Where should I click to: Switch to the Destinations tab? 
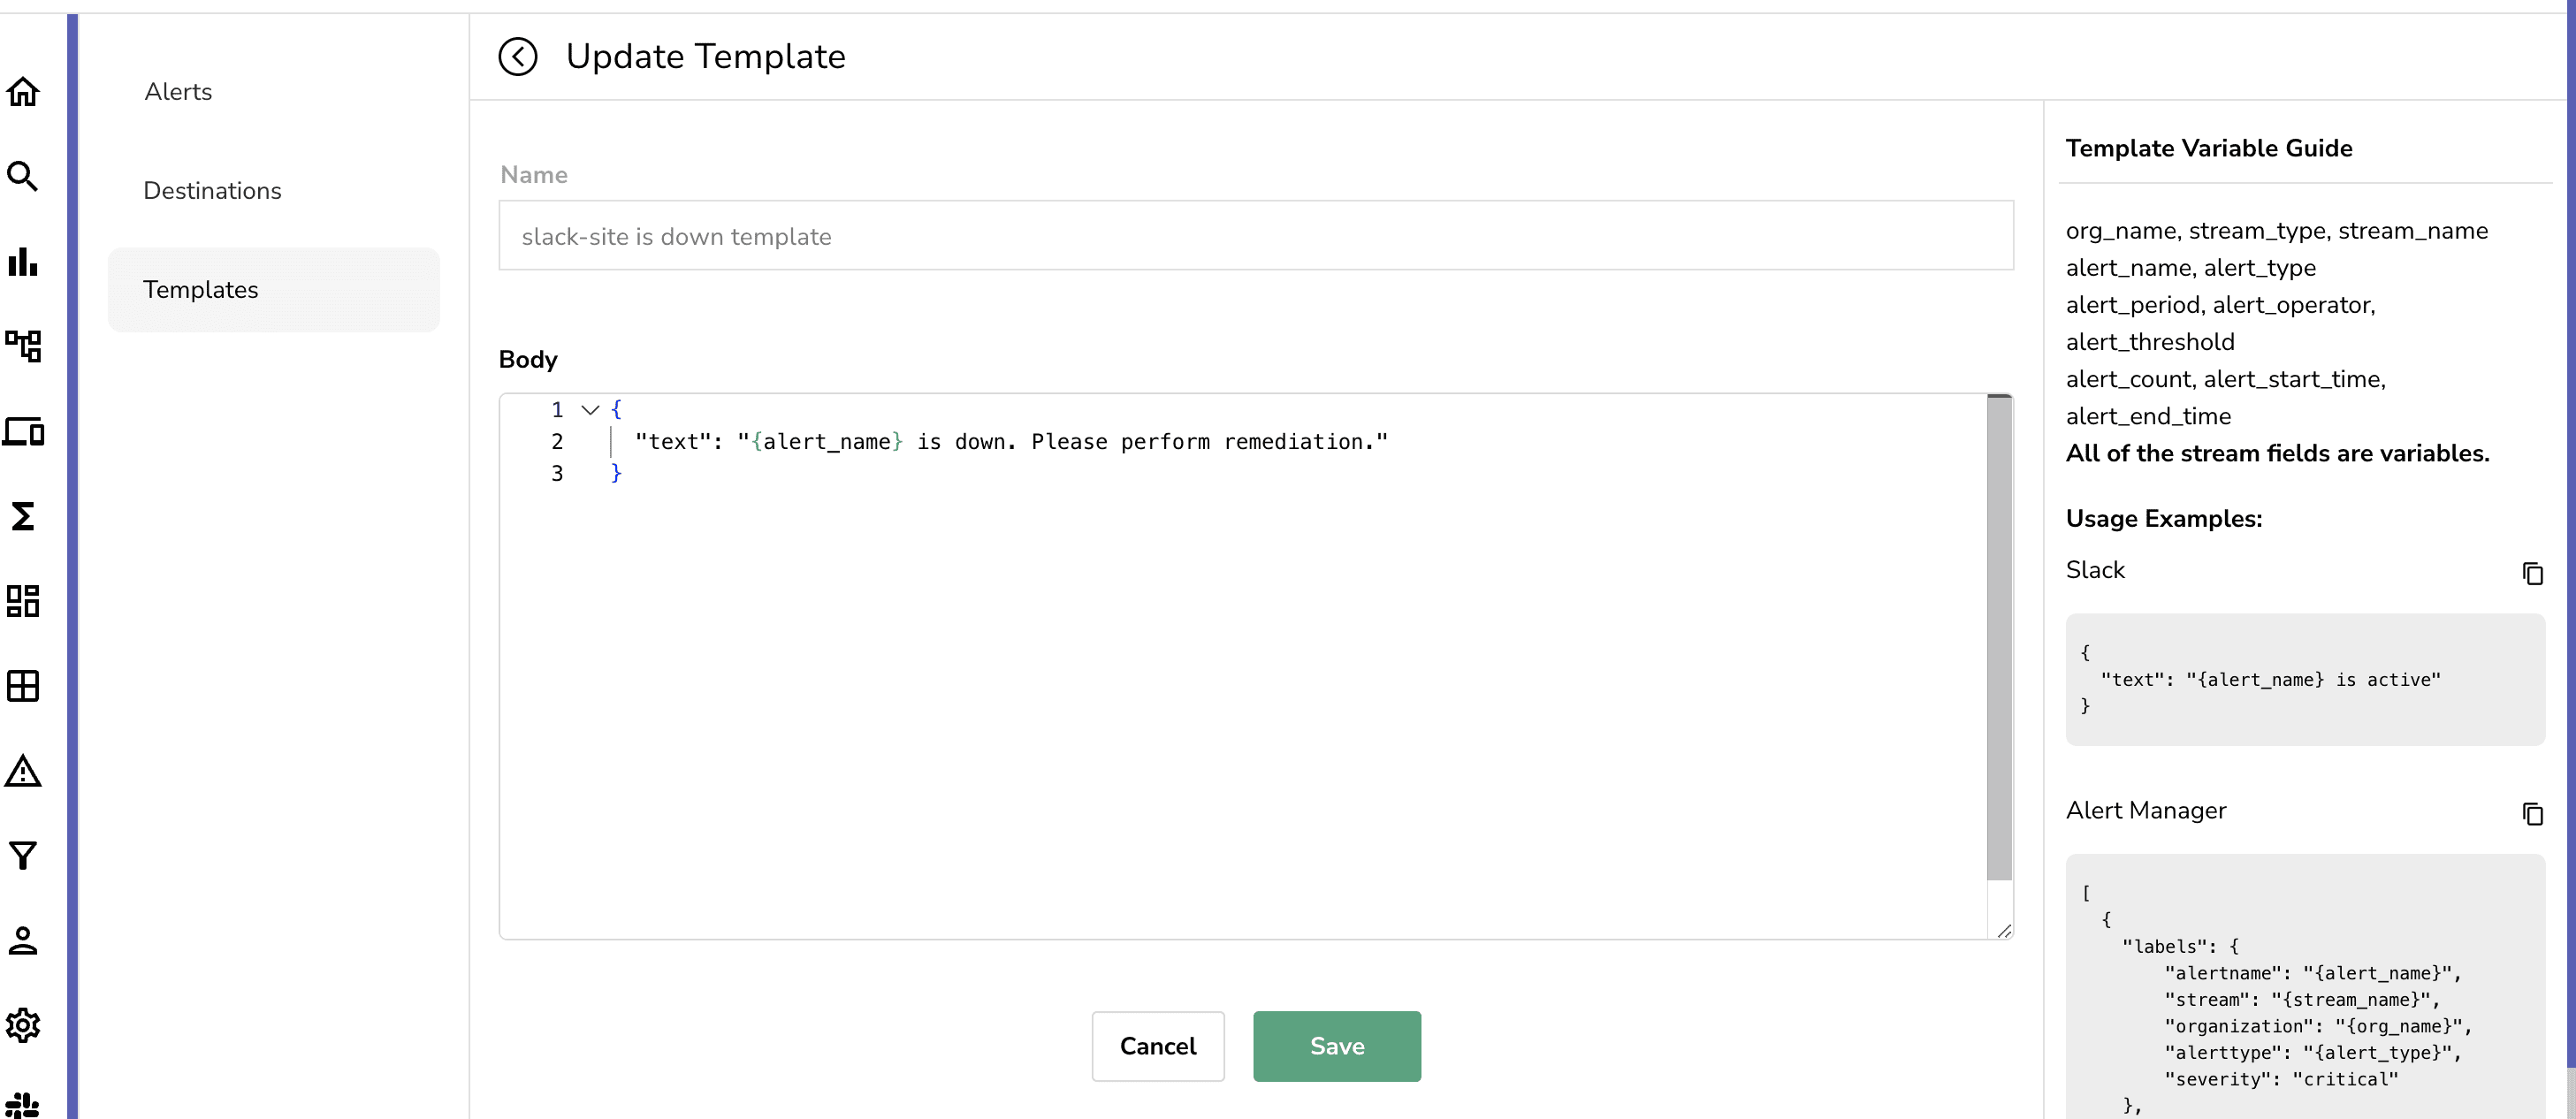pos(212,191)
